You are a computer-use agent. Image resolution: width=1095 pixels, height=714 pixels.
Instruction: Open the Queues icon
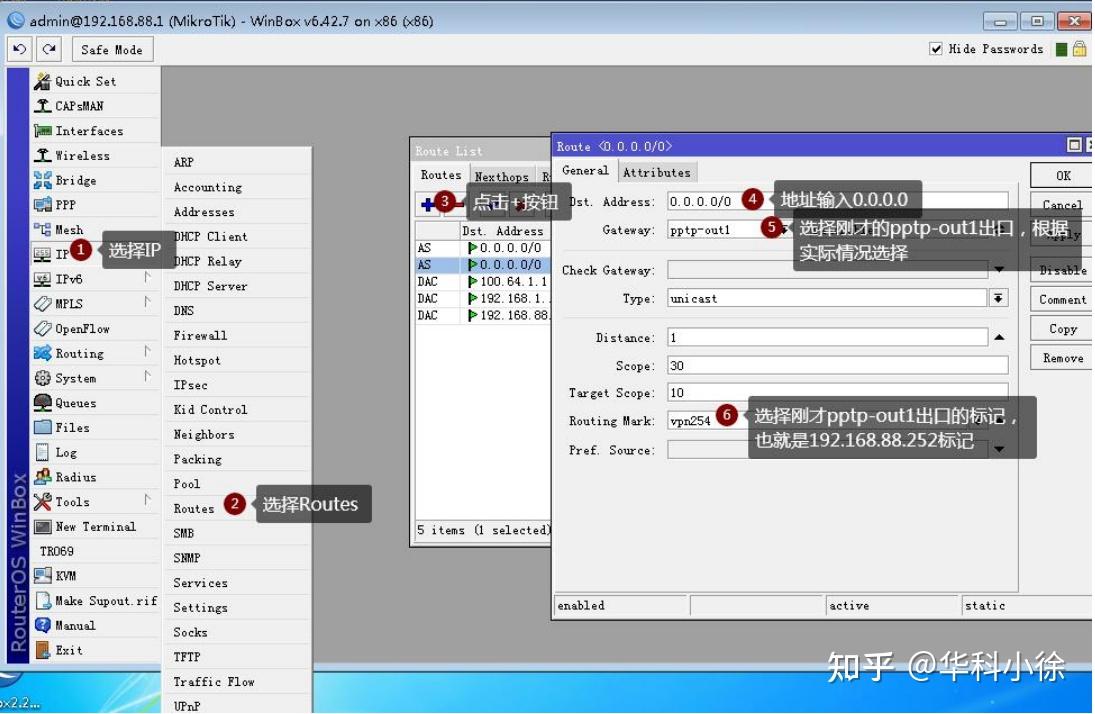43,403
